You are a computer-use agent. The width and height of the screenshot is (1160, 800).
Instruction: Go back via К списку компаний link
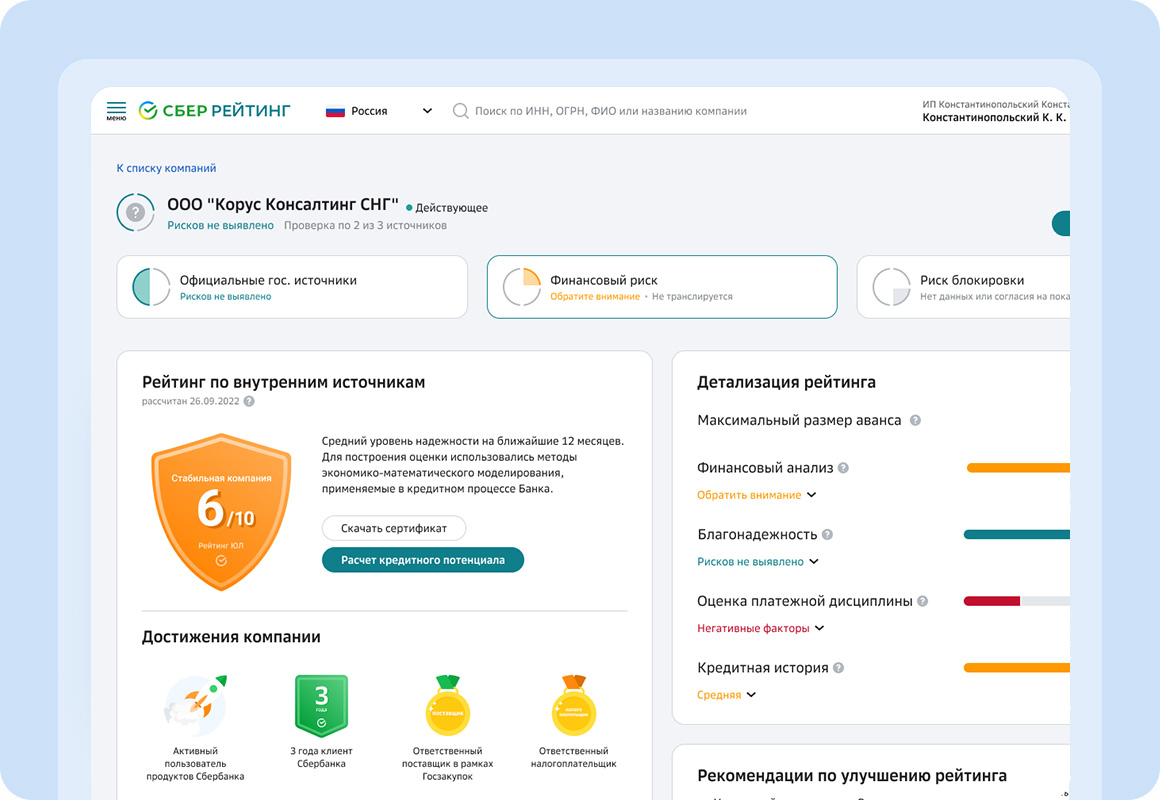pyautogui.click(x=166, y=168)
